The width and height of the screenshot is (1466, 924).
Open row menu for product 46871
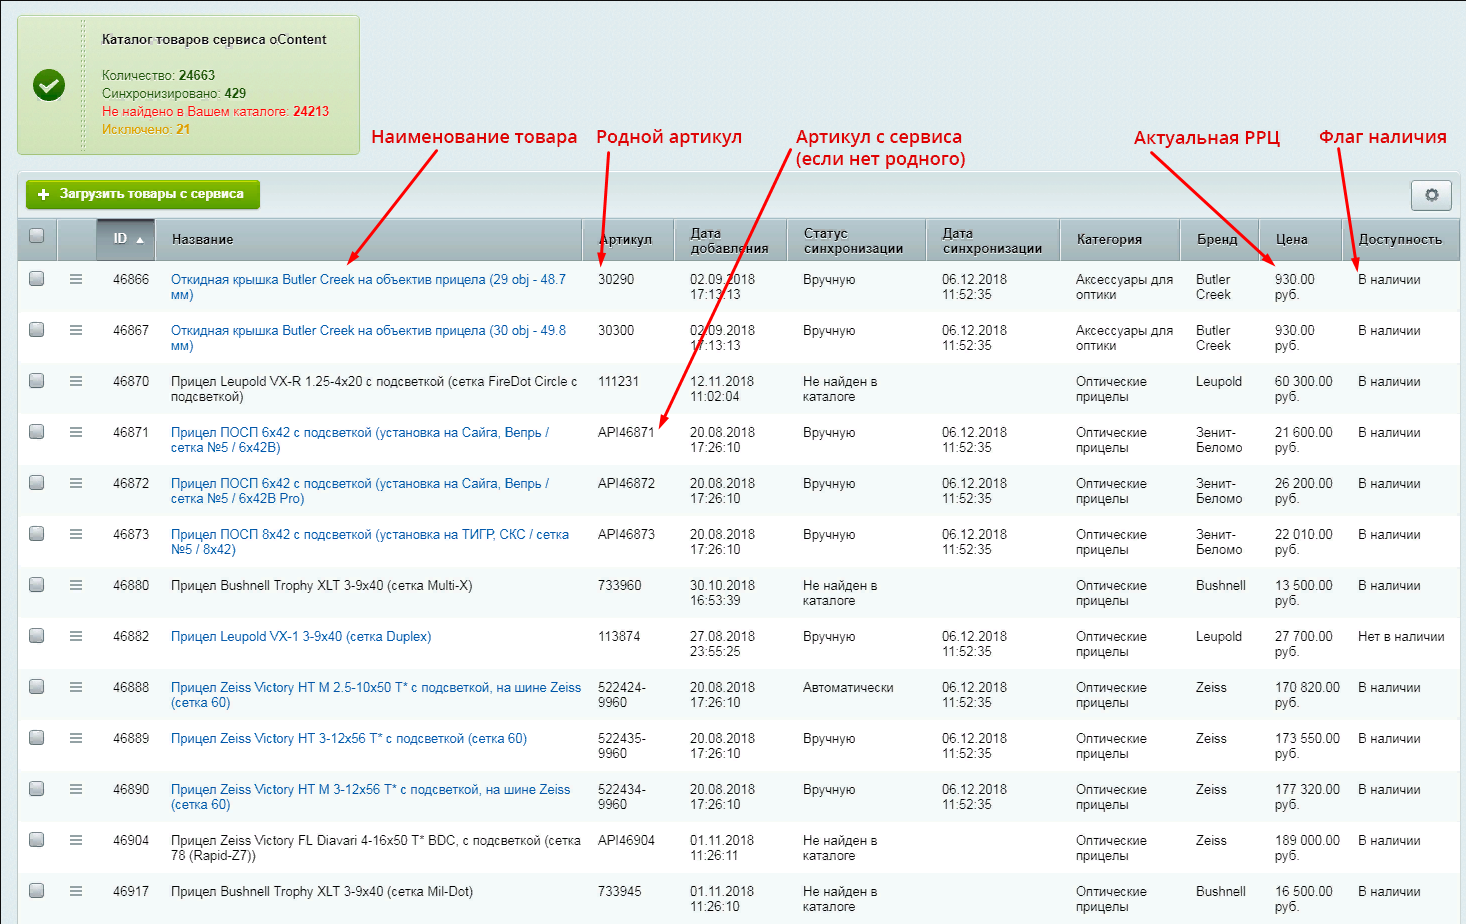tap(76, 432)
